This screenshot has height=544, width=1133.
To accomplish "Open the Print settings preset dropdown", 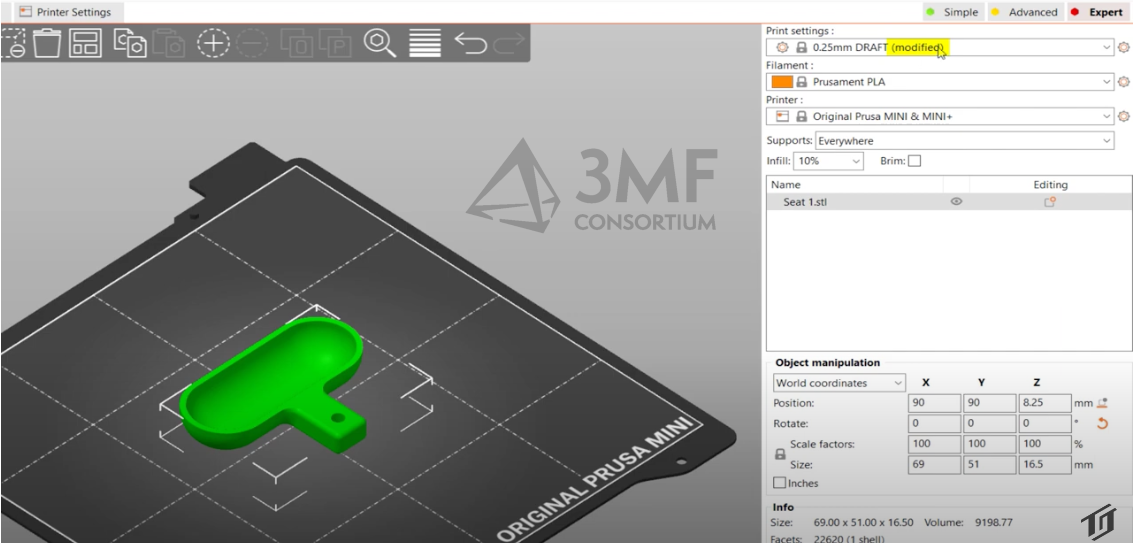I will pos(1106,47).
